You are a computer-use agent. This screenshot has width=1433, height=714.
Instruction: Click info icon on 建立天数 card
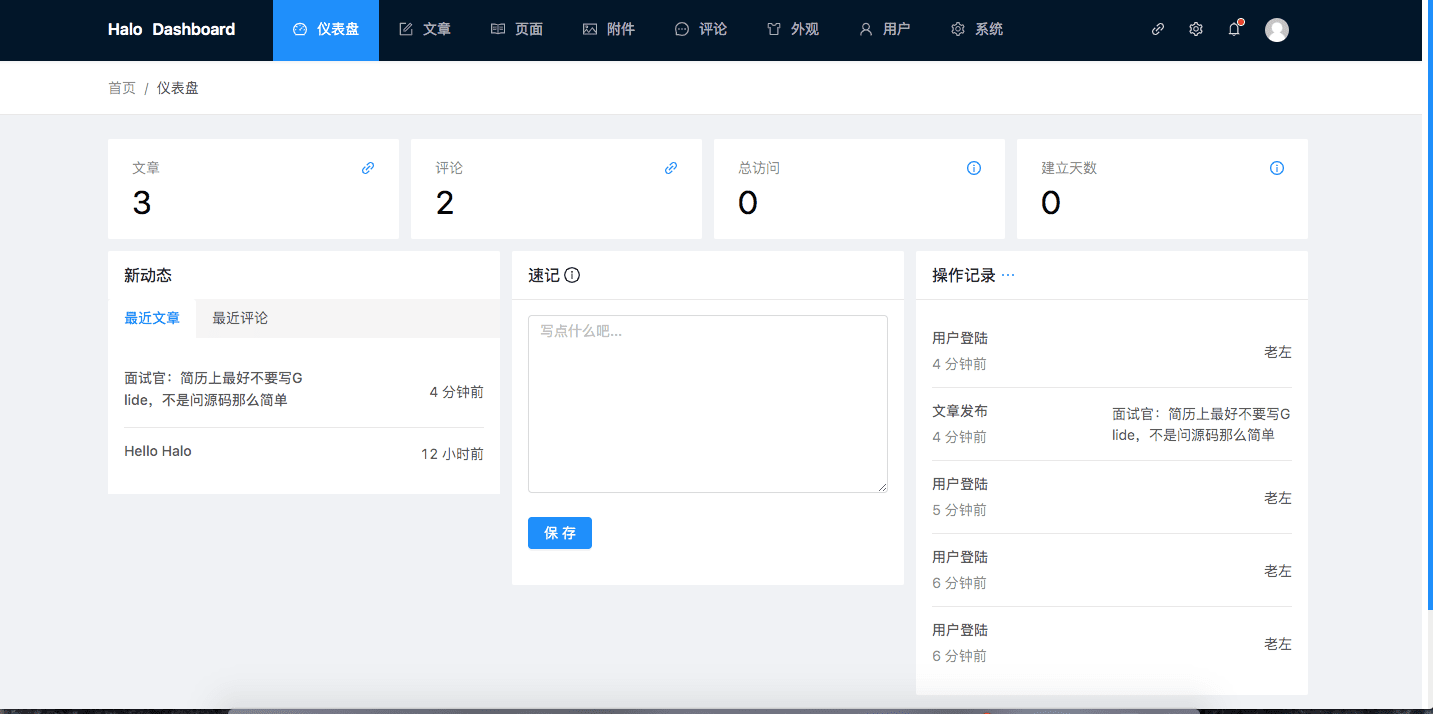pos(1277,168)
